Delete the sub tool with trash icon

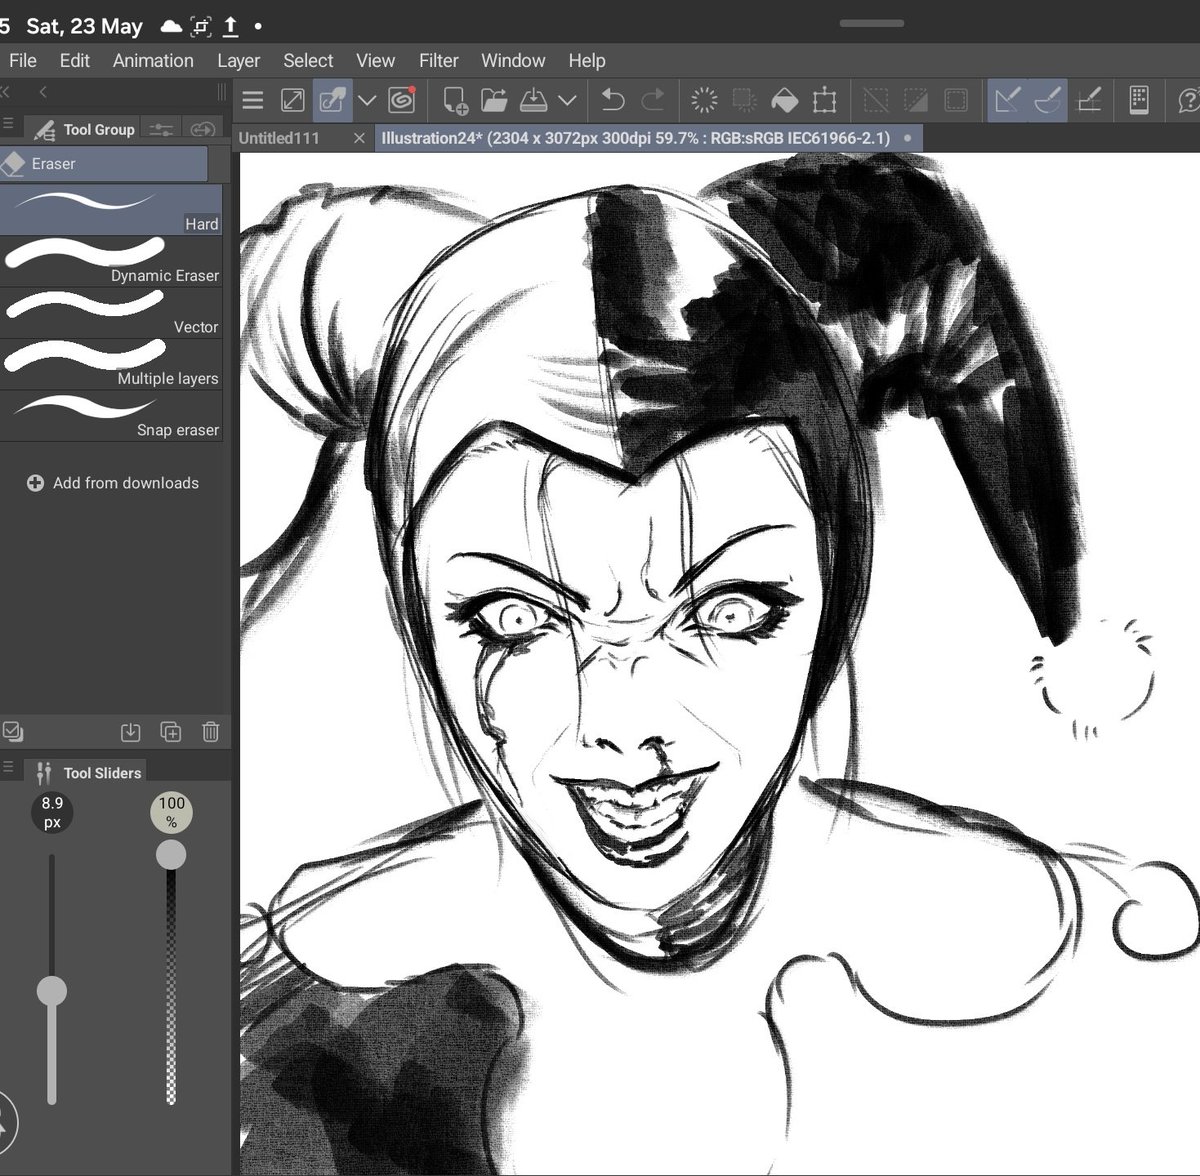click(210, 732)
